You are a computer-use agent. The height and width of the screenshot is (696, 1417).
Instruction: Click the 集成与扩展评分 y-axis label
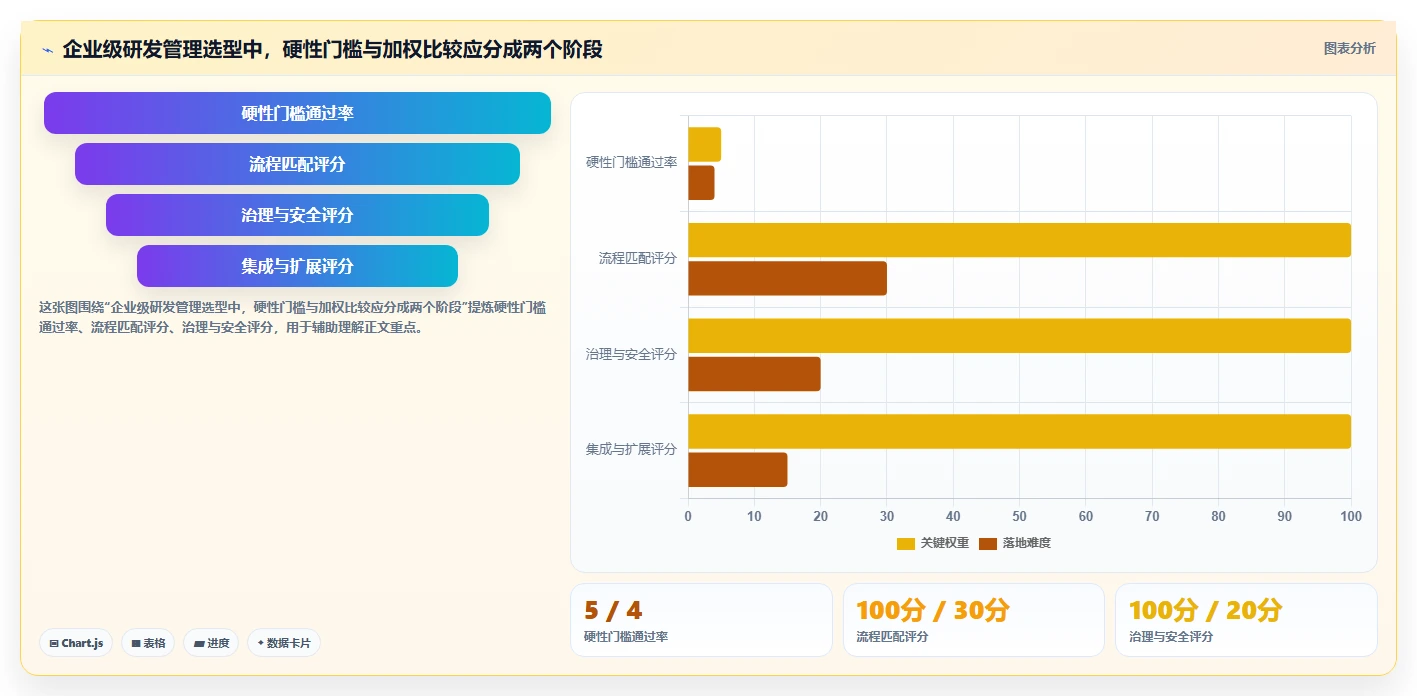631,450
